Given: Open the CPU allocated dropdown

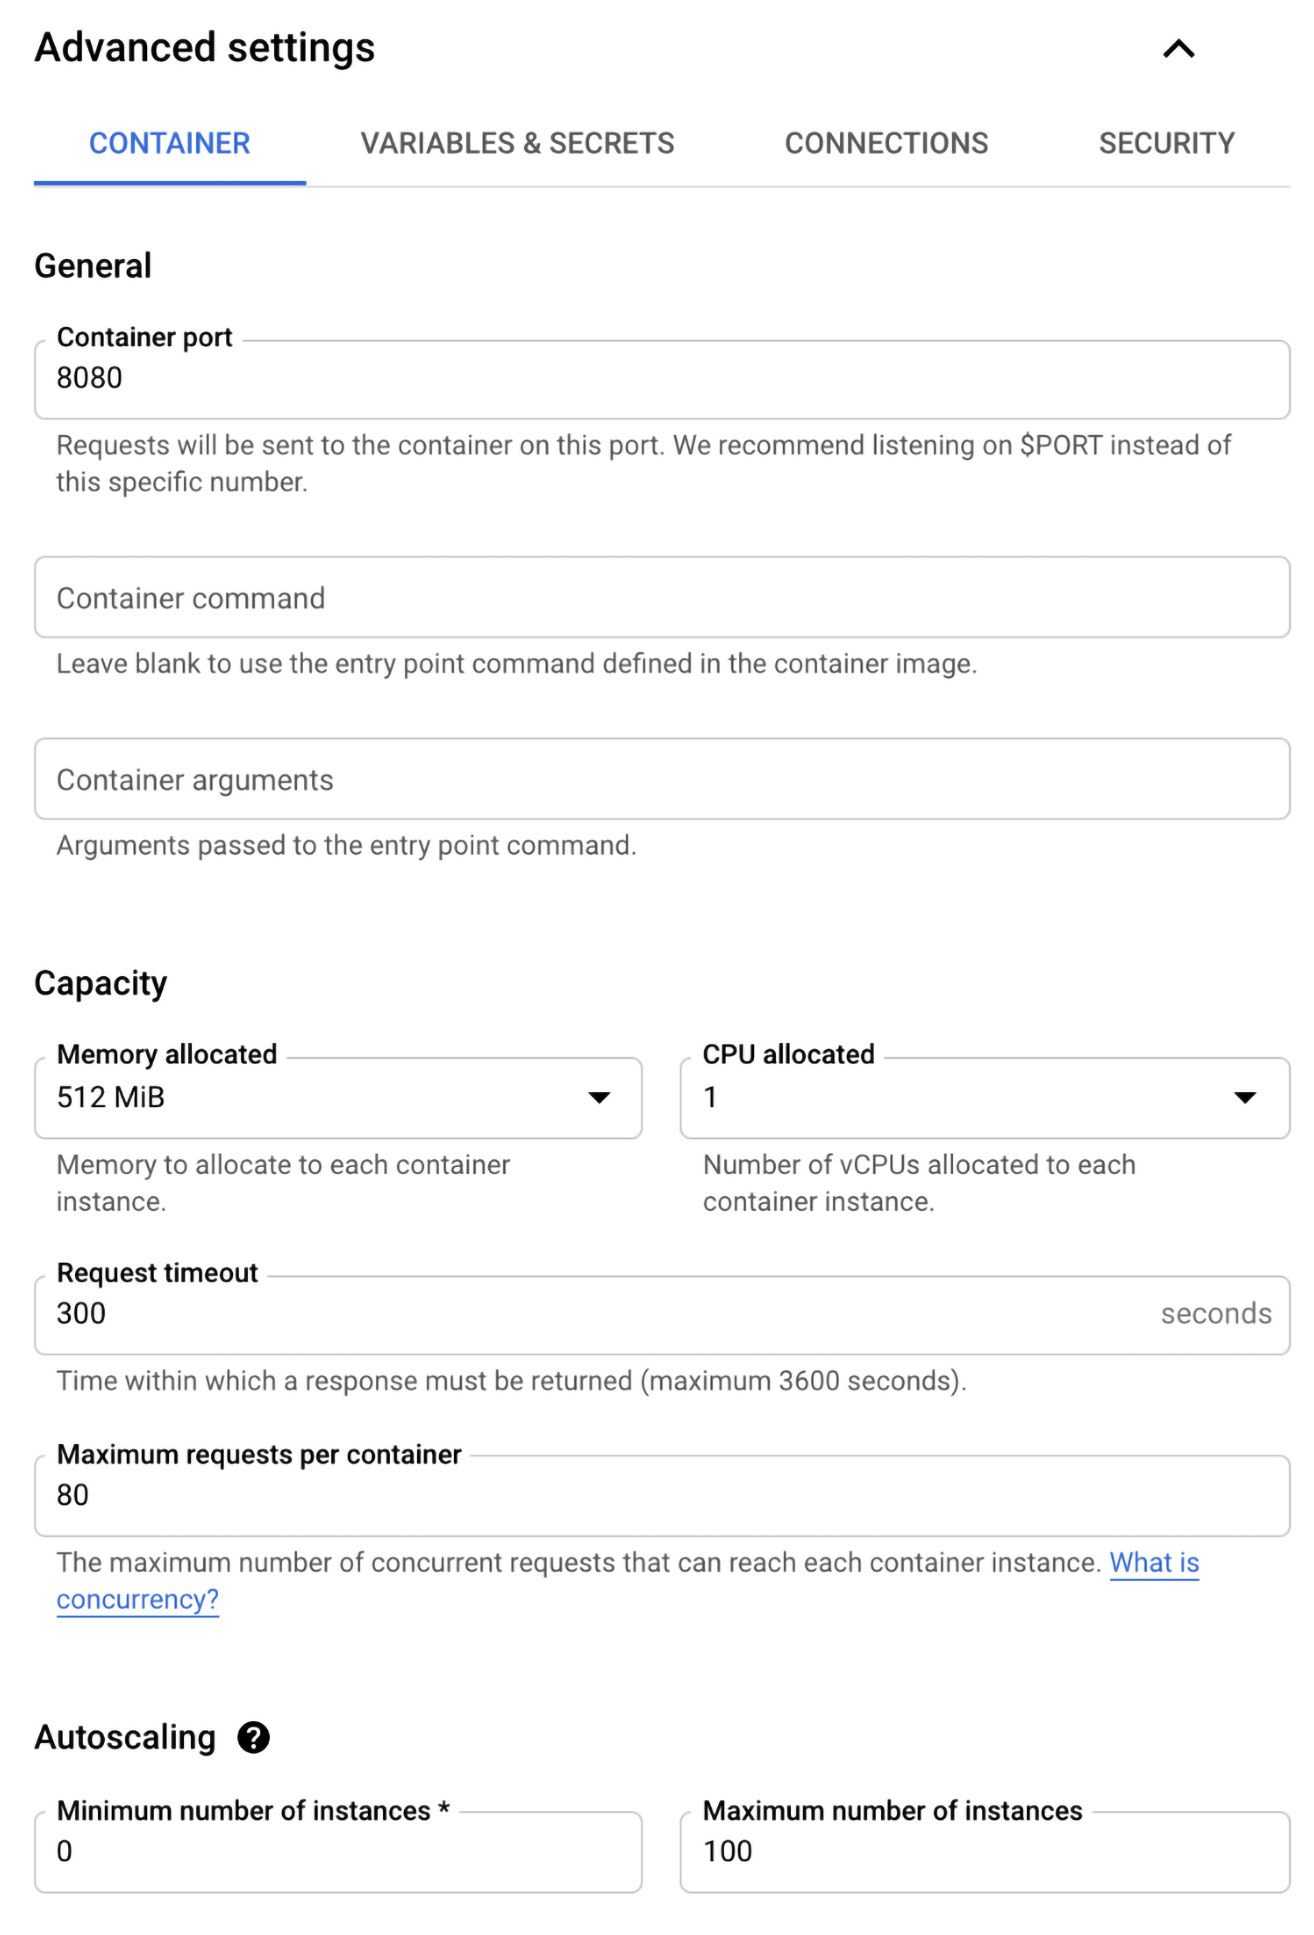Looking at the screenshot, I should pyautogui.click(x=985, y=1098).
